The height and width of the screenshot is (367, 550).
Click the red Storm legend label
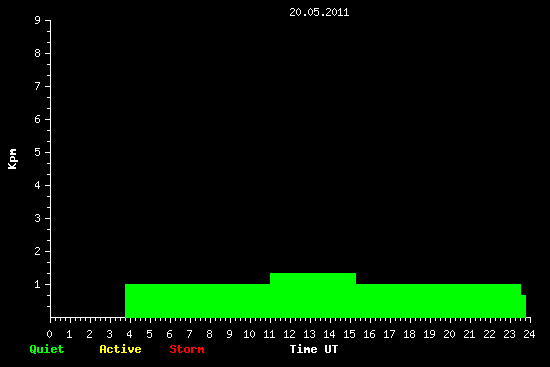pyautogui.click(x=187, y=349)
